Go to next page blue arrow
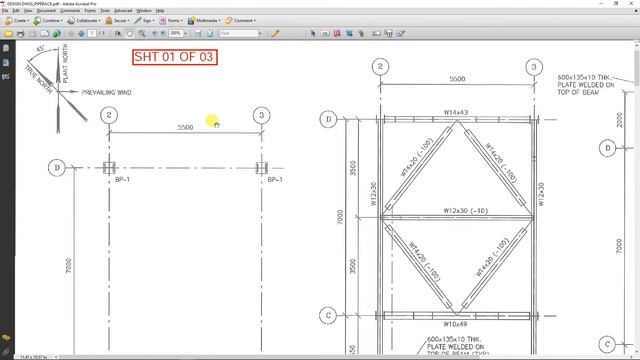 pyautogui.click(x=81, y=33)
